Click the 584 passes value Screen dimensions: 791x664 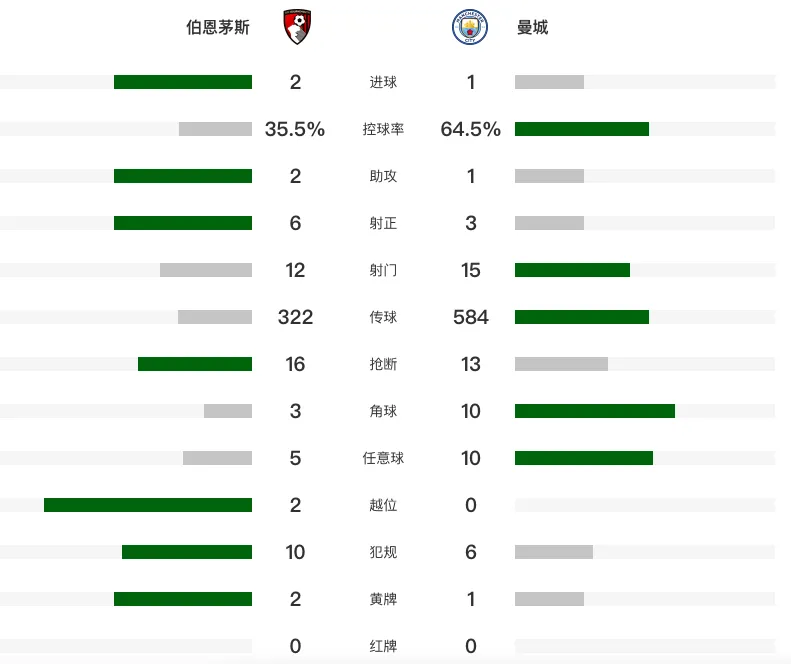point(471,317)
